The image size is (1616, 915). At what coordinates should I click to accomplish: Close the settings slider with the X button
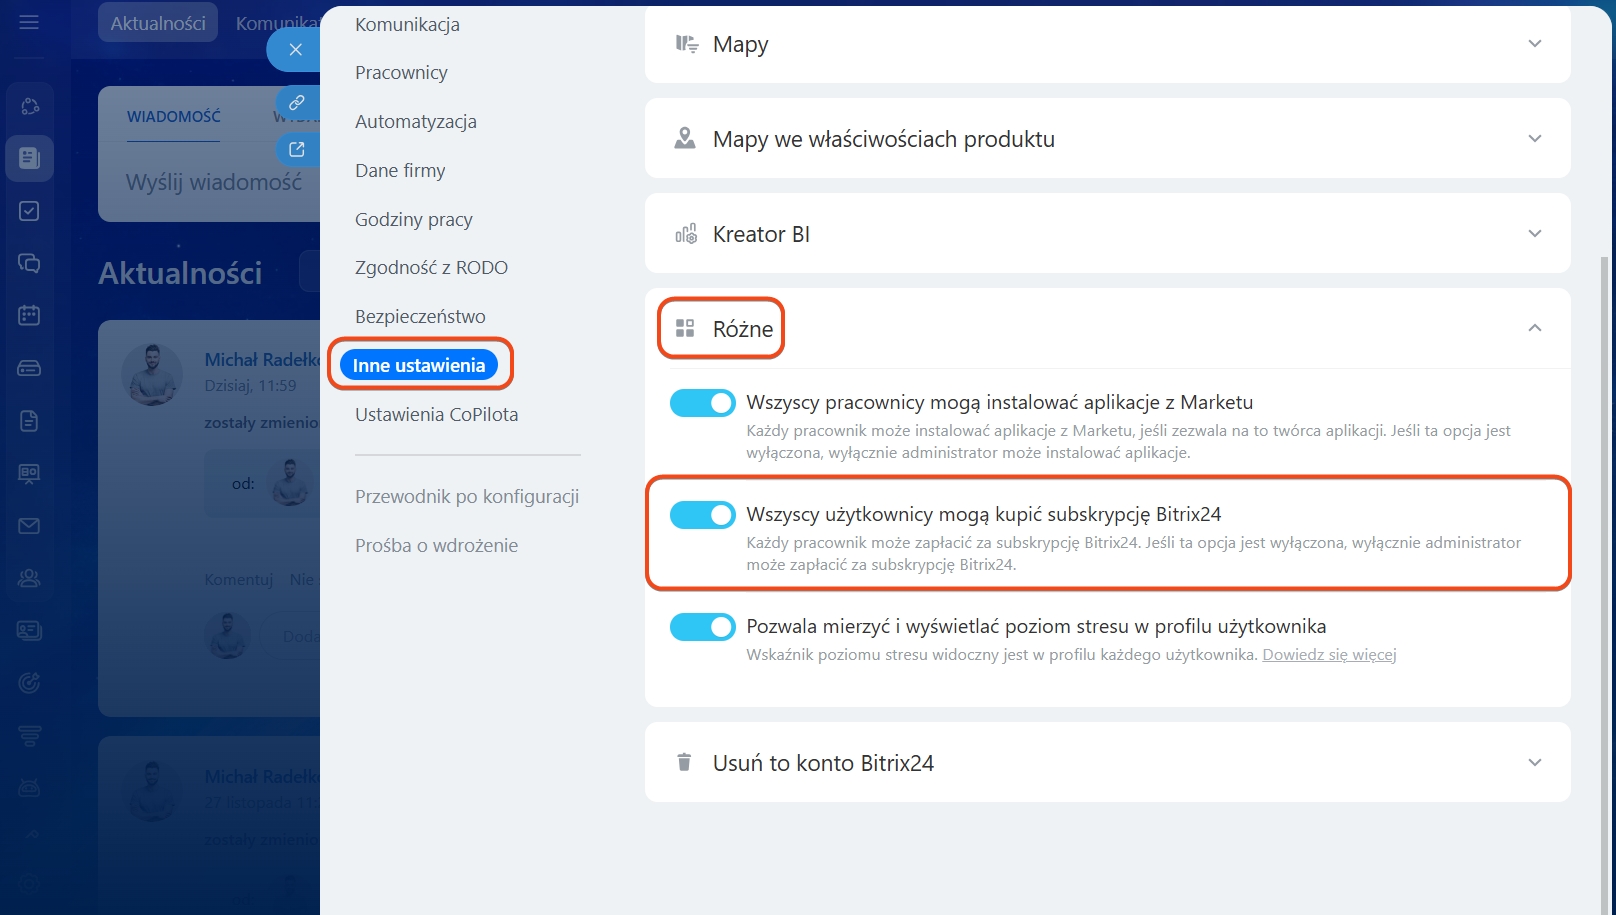(295, 49)
